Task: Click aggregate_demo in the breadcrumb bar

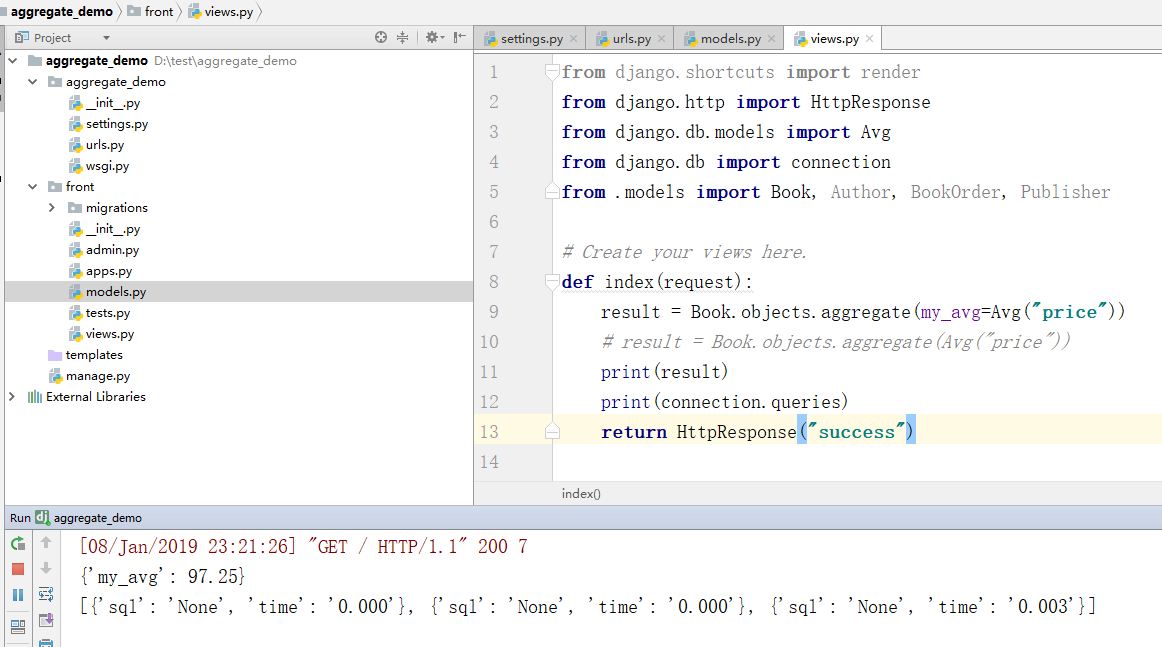Action: click(x=62, y=12)
